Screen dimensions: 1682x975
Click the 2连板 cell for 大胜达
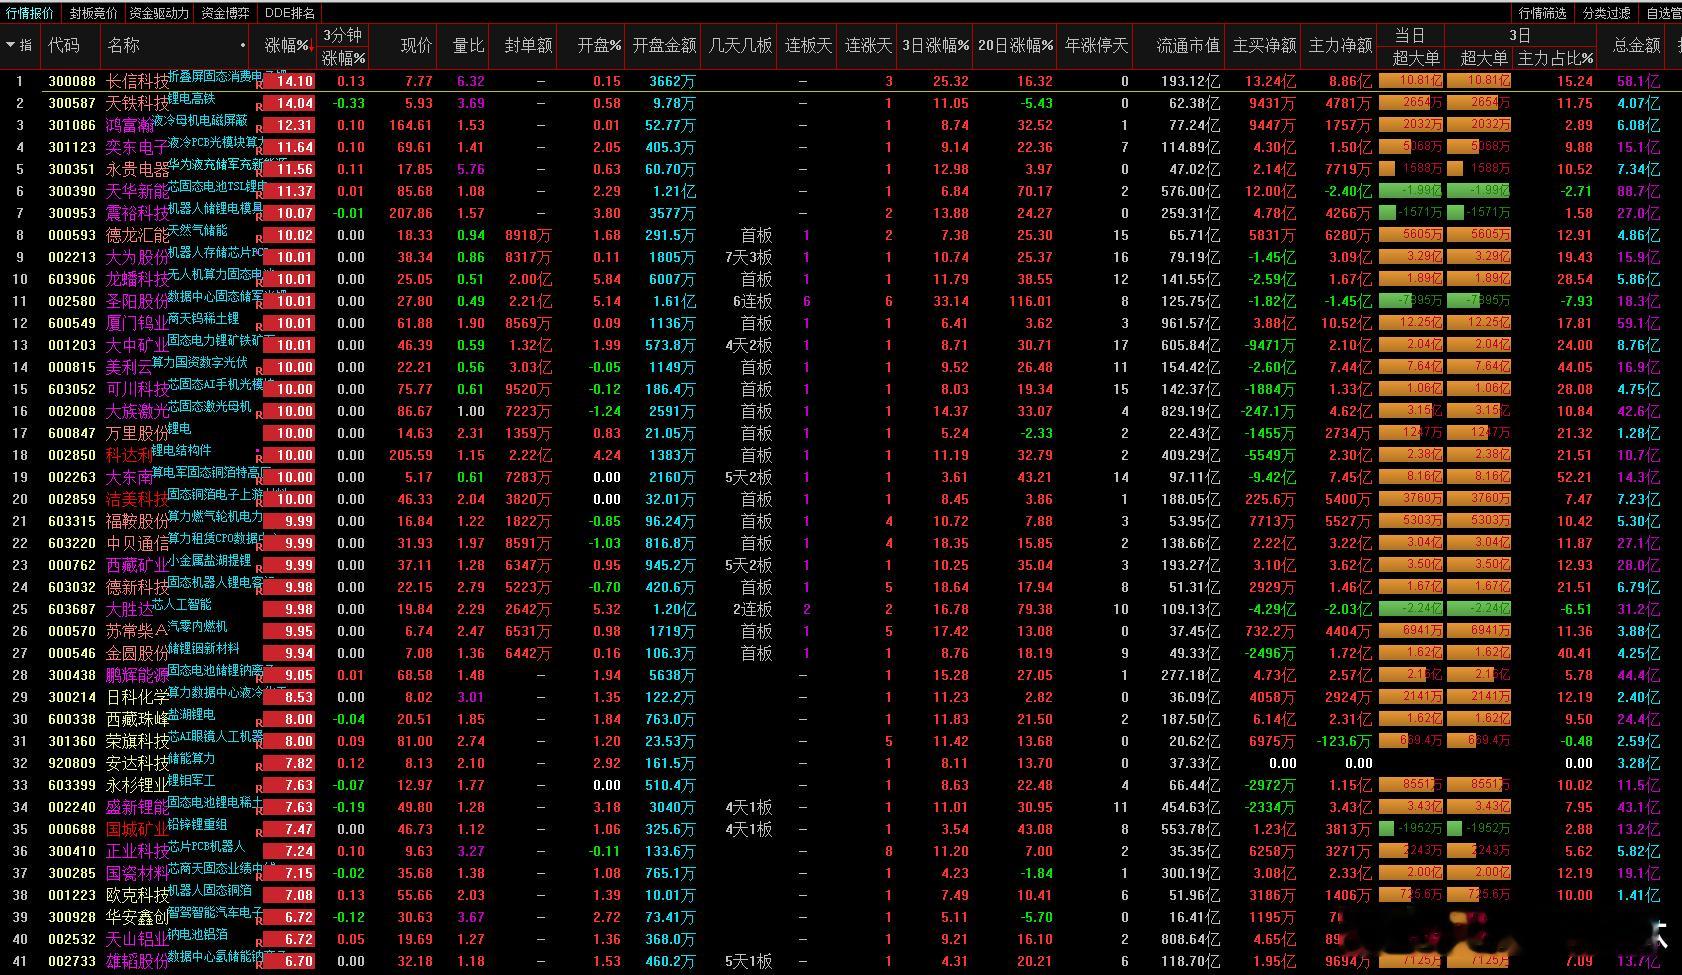tap(752, 609)
